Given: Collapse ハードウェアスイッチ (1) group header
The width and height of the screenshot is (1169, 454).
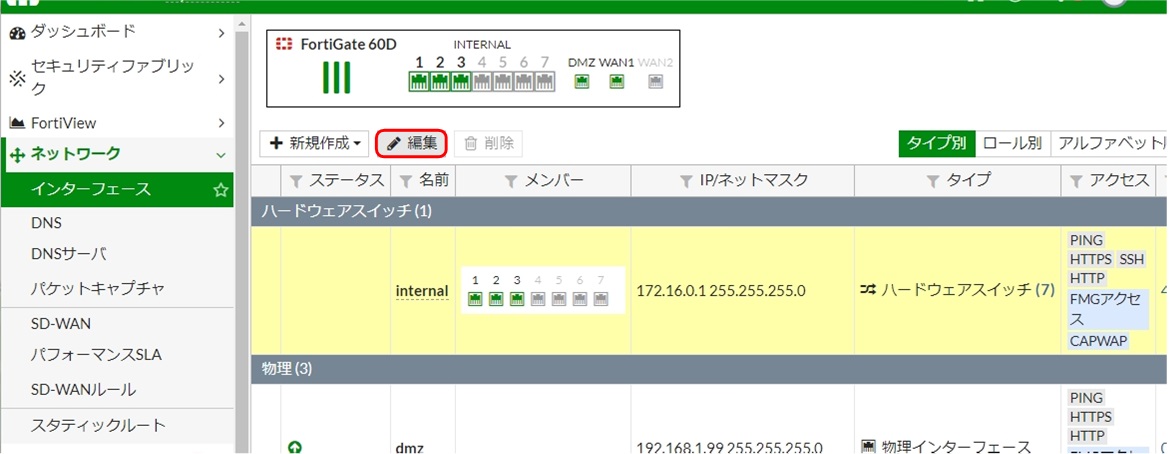Looking at the screenshot, I should click(x=710, y=212).
